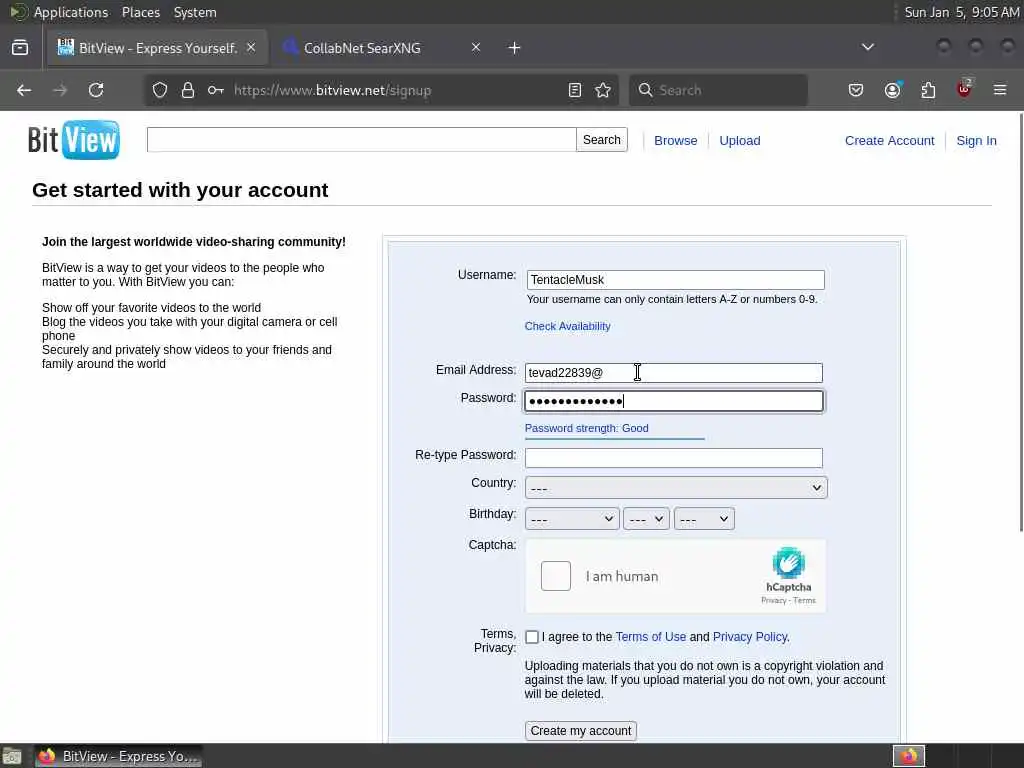
Task: Bookmark this page with the star
Action: [603, 90]
